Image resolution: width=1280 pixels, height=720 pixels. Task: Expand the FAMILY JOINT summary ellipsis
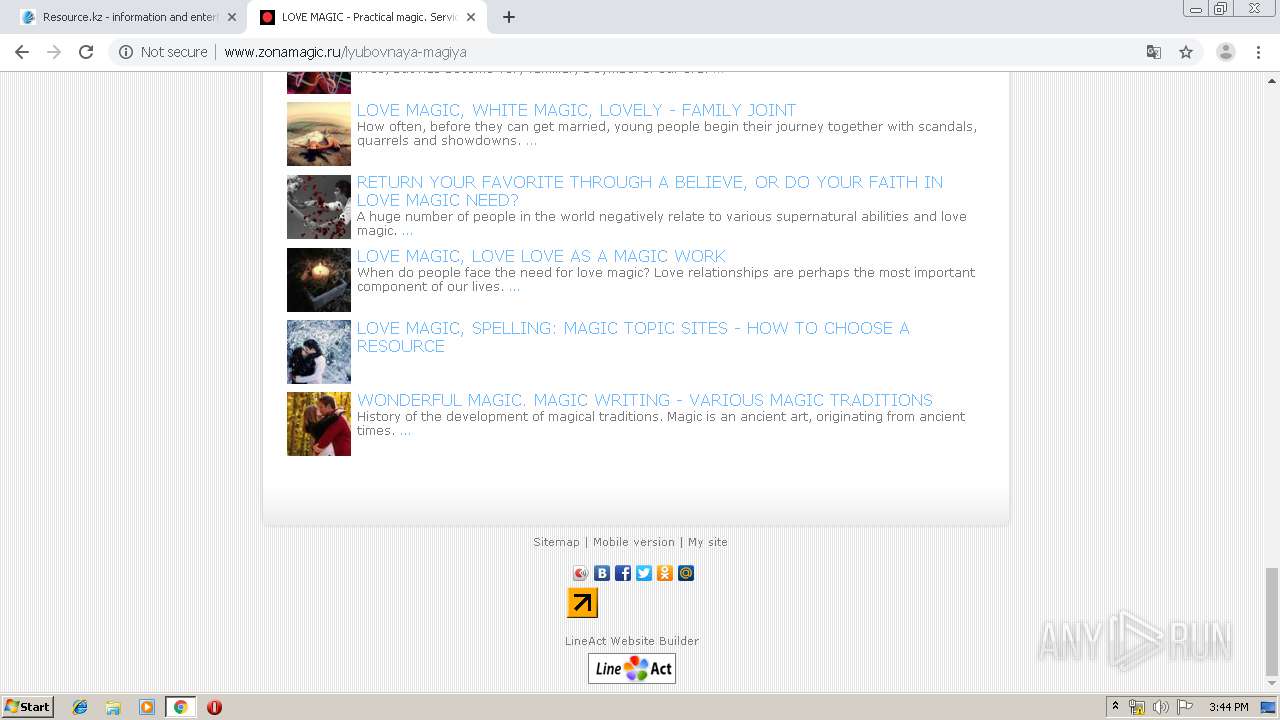[531, 141]
